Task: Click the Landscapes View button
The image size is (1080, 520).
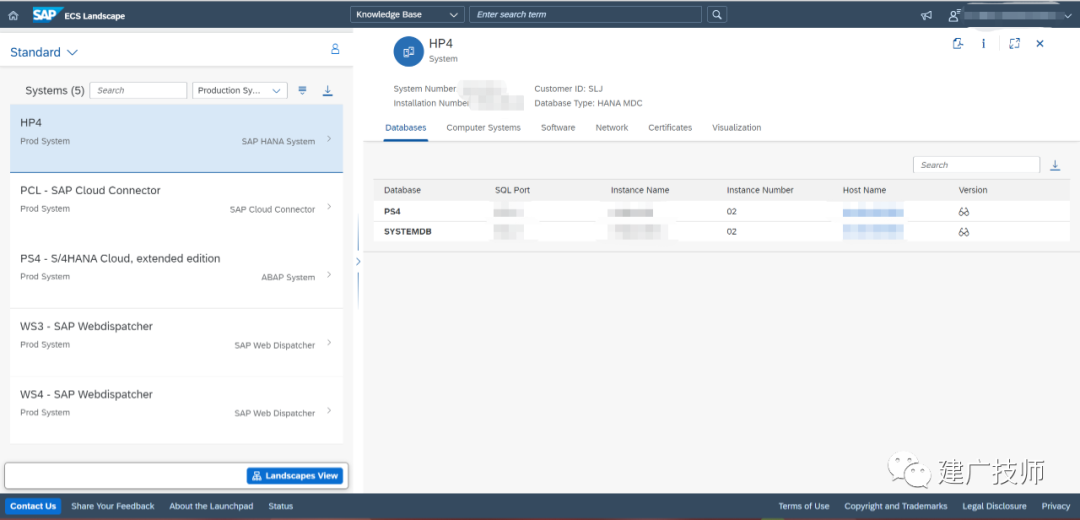Action: (x=295, y=476)
